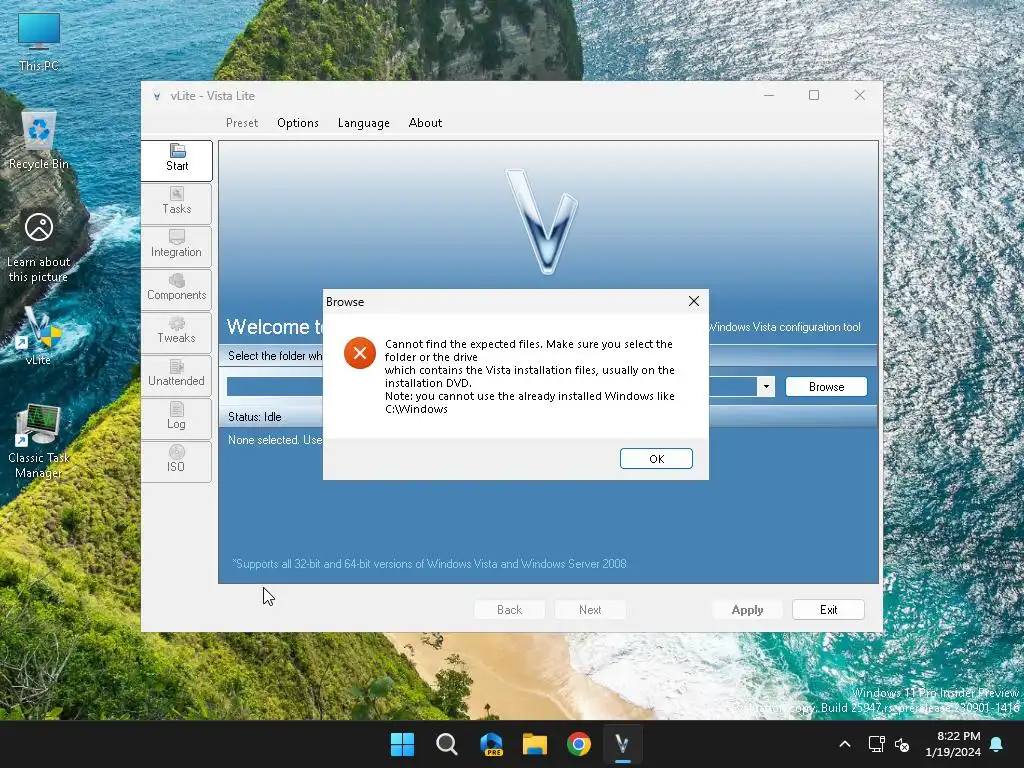
Task: Click the Browse button in vLite
Action: click(826, 387)
